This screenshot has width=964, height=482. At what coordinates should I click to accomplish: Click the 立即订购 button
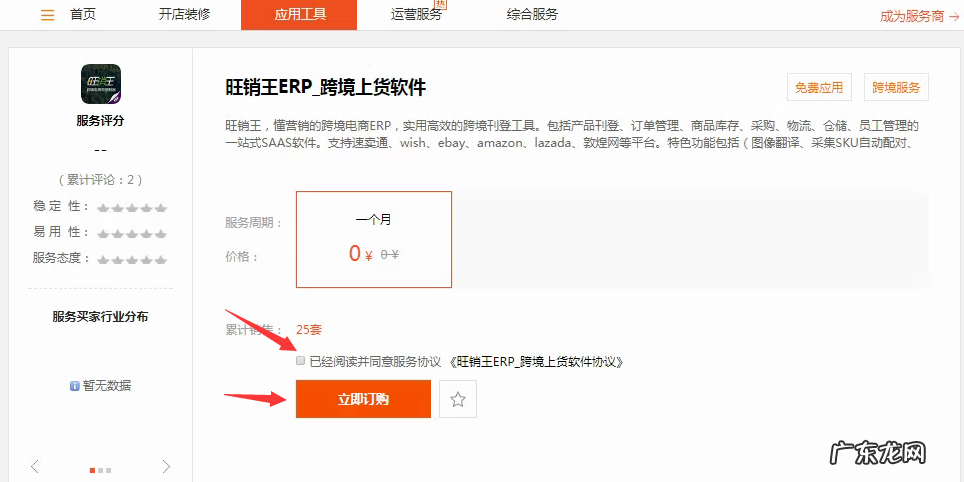click(x=363, y=399)
